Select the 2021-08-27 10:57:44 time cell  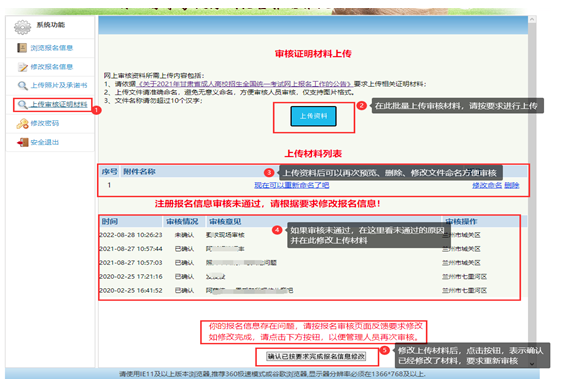(131, 249)
